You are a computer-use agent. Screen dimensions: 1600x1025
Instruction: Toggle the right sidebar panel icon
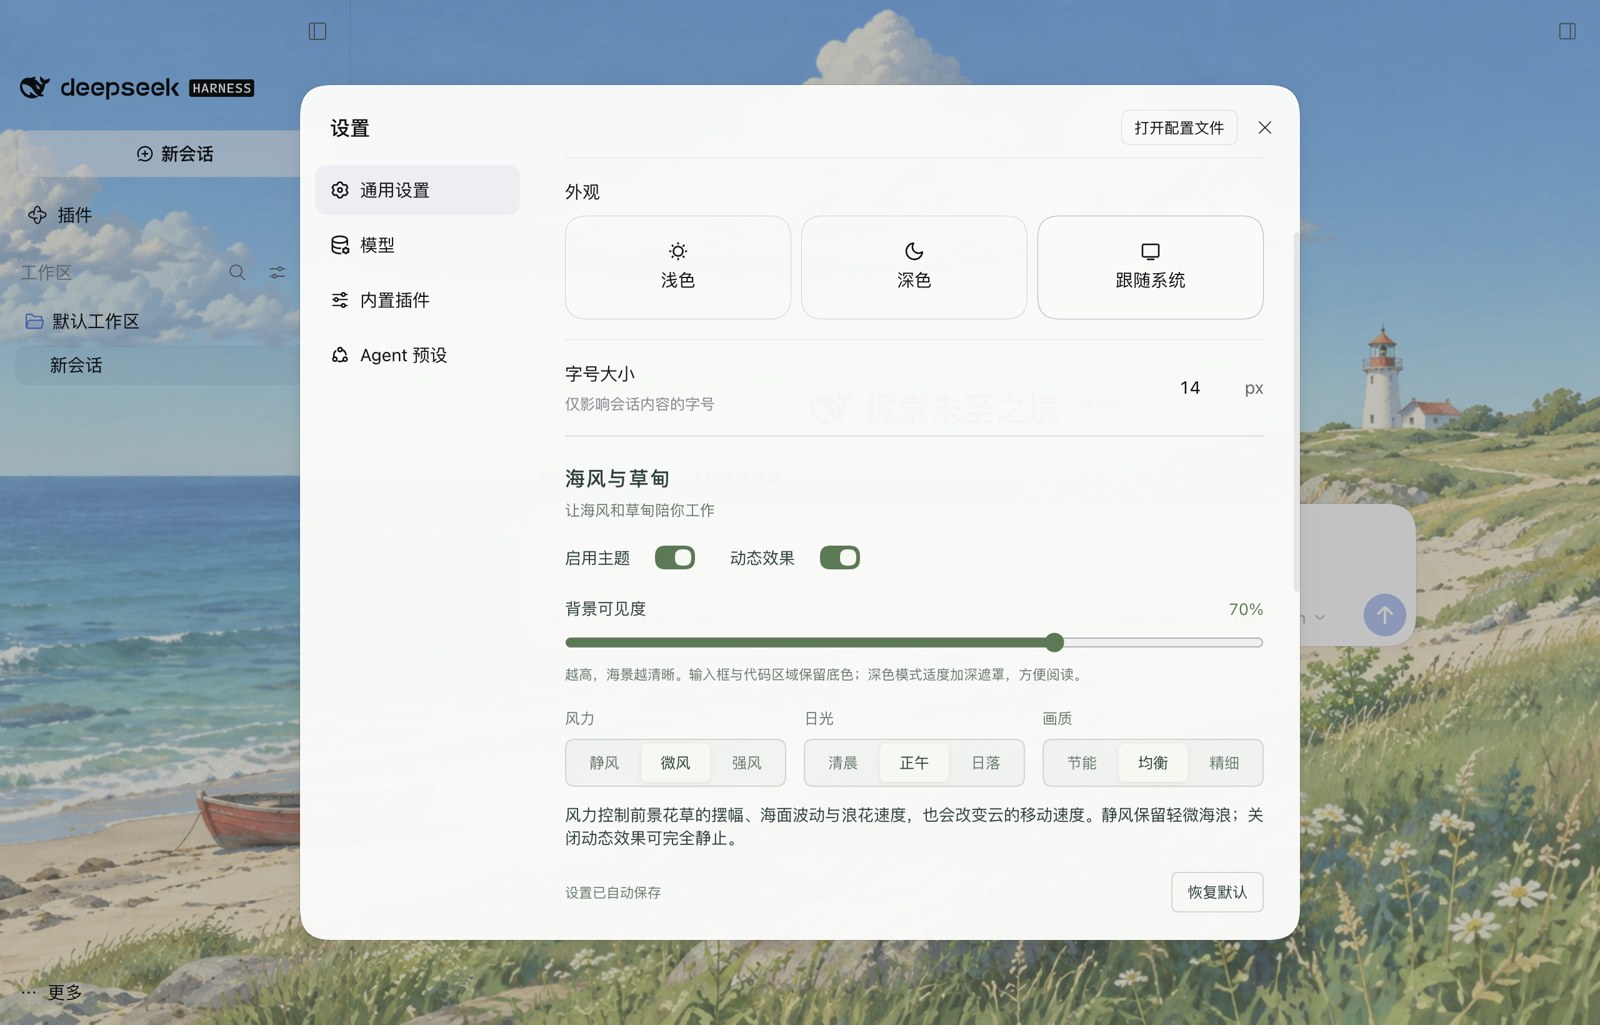coord(1567,31)
